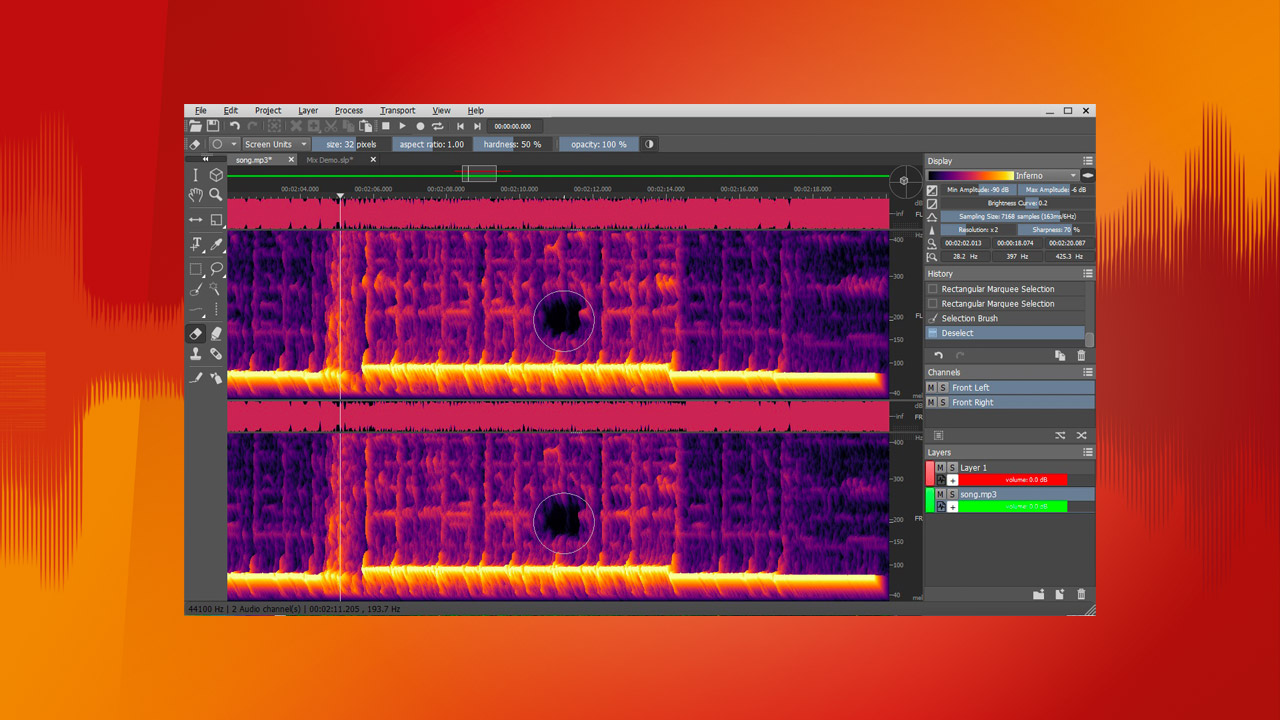
Task: Expand the Layers panel options menu
Action: pos(1088,452)
